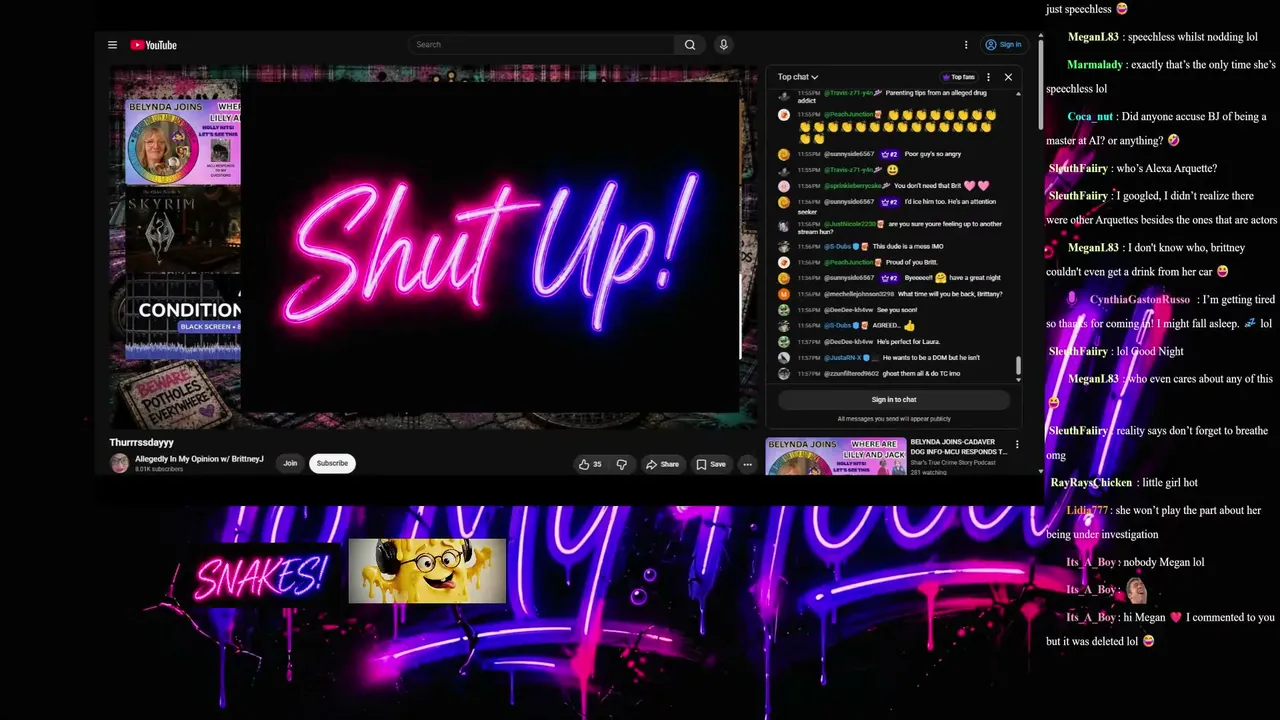This screenshot has width=1280, height=720.
Task: Subscribe to the BrittneyJ channel
Action: click(332, 463)
